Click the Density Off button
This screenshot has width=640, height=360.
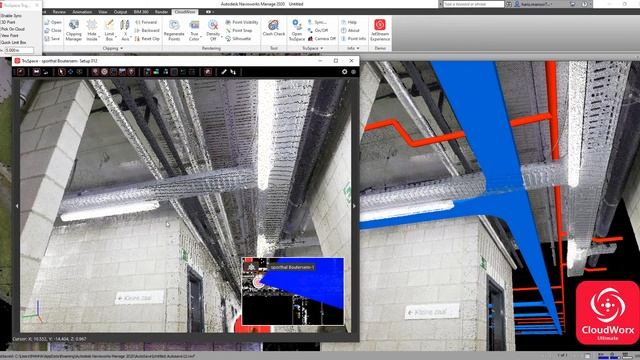213,30
